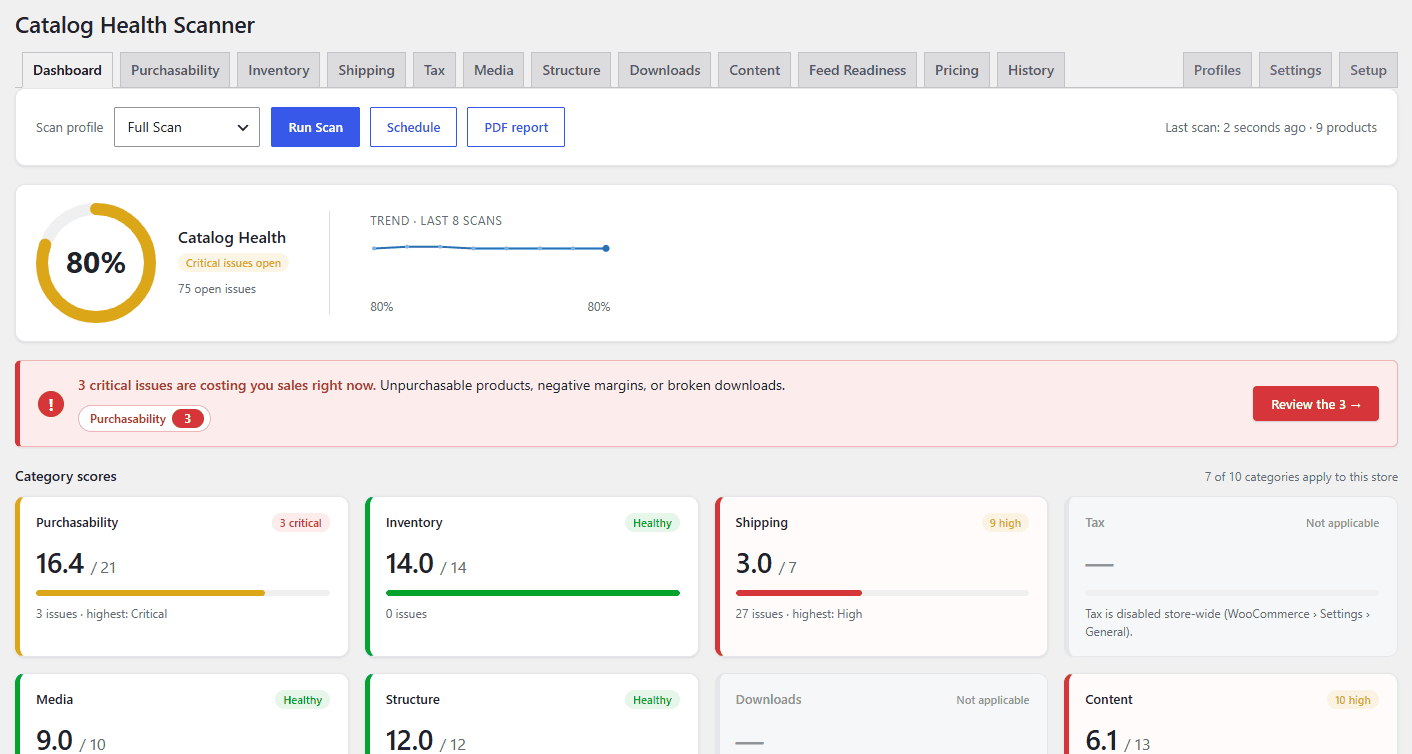Screen dimensions: 1412x754
Task: Open the Content score card
Action: click(1232, 714)
